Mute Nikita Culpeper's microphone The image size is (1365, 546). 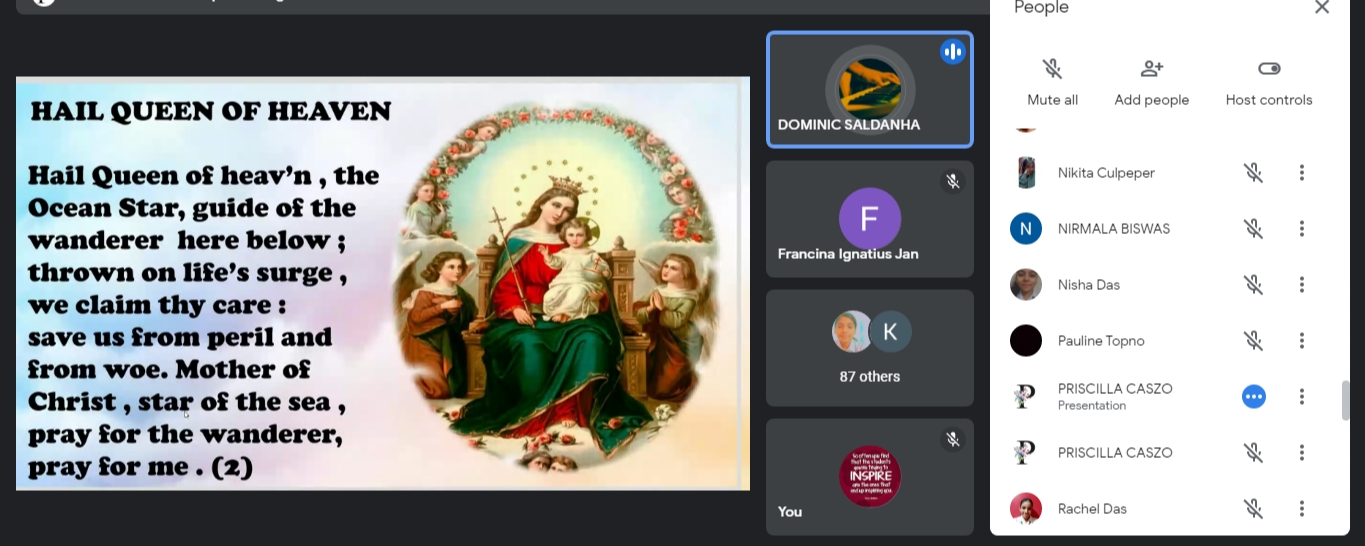click(1253, 173)
